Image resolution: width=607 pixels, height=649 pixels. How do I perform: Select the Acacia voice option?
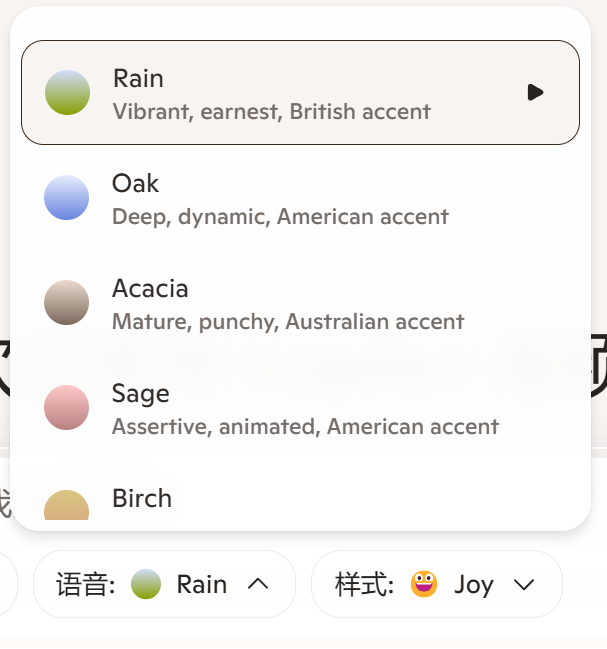[x=300, y=303]
